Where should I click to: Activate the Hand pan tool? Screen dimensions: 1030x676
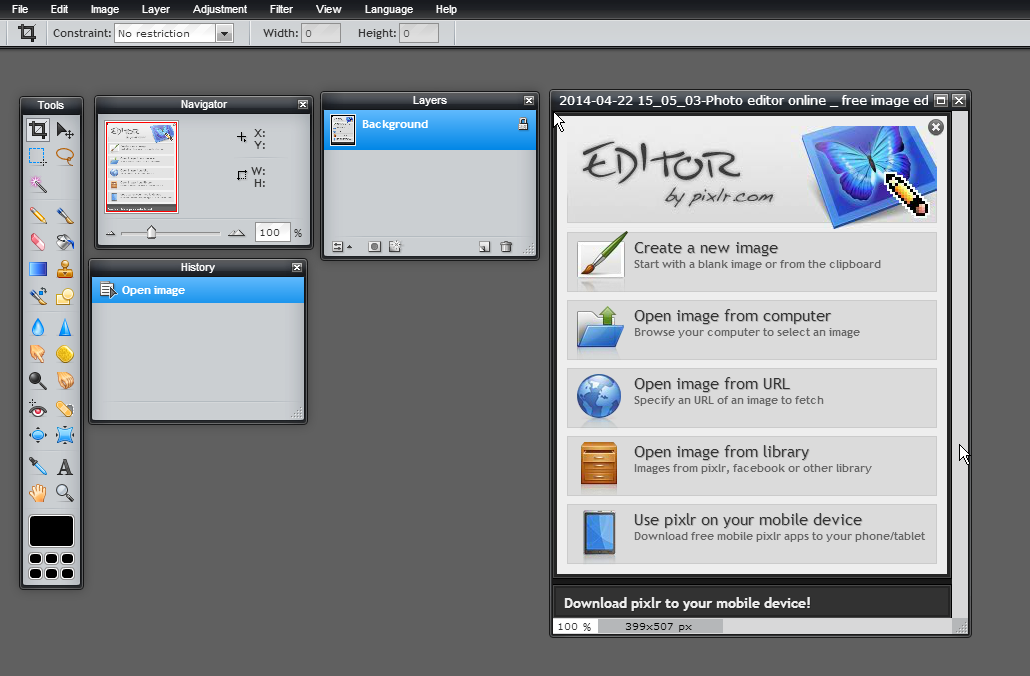pos(37,493)
